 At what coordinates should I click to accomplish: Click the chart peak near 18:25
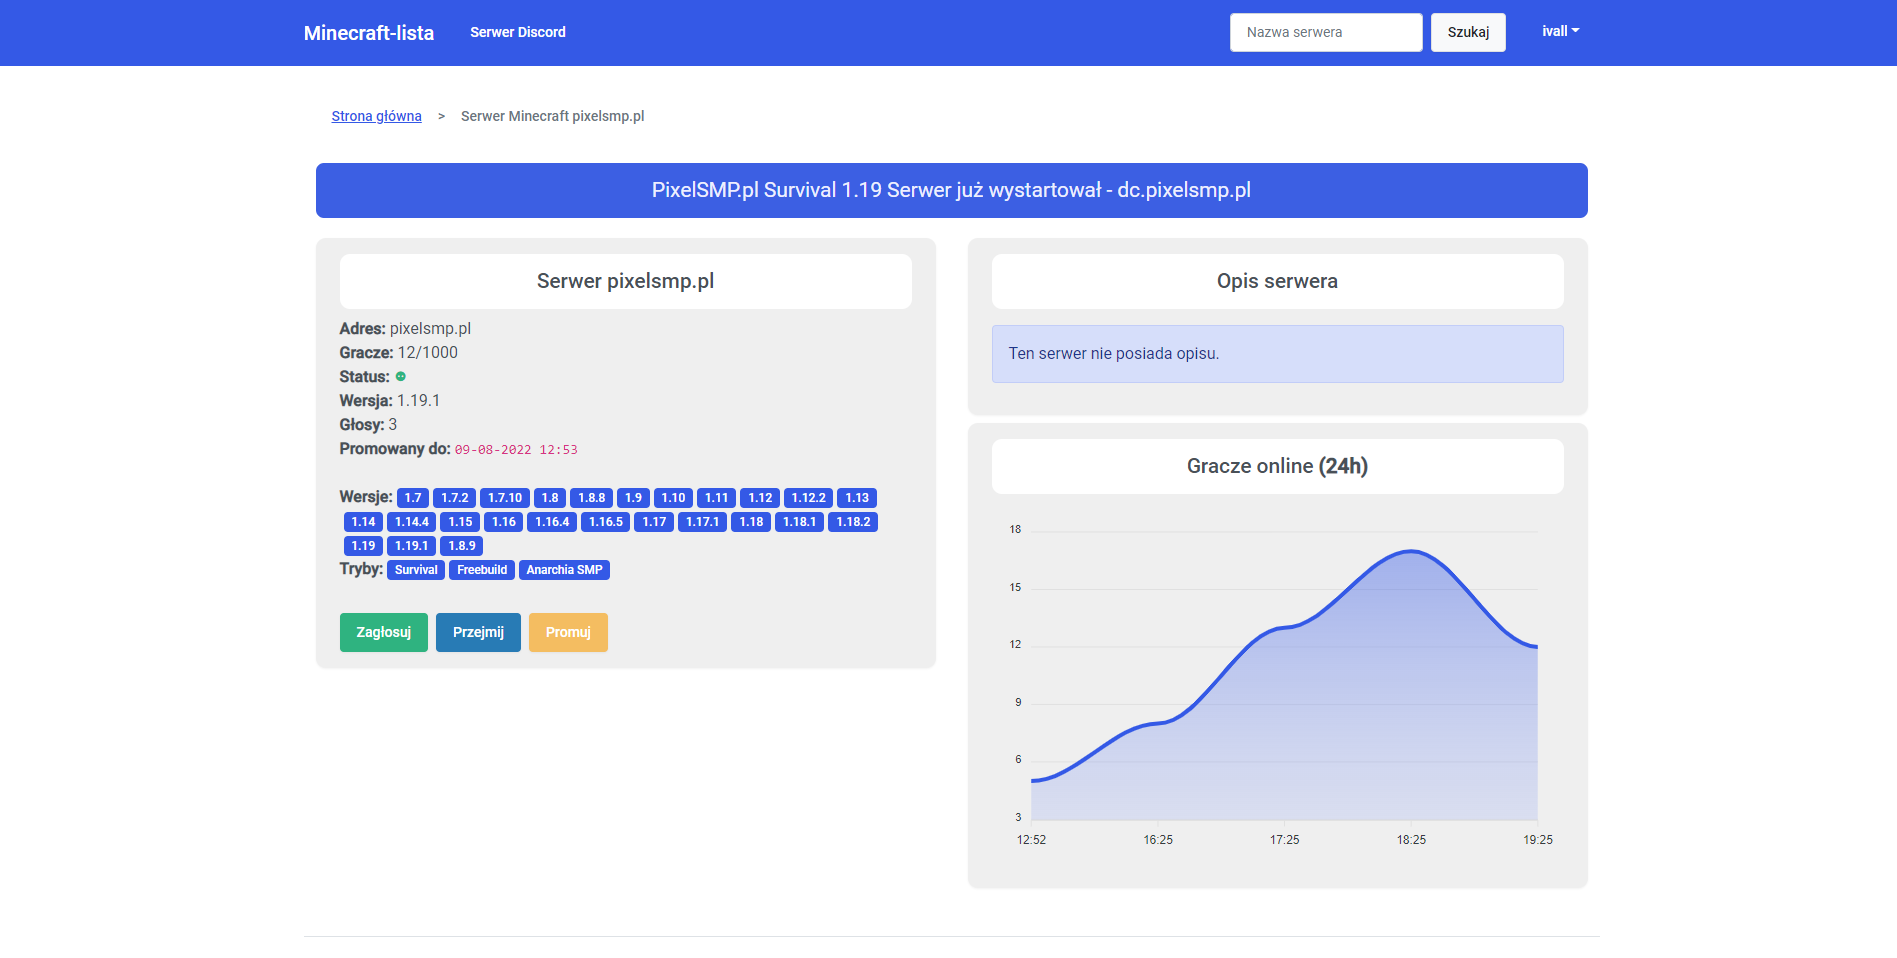1410,551
